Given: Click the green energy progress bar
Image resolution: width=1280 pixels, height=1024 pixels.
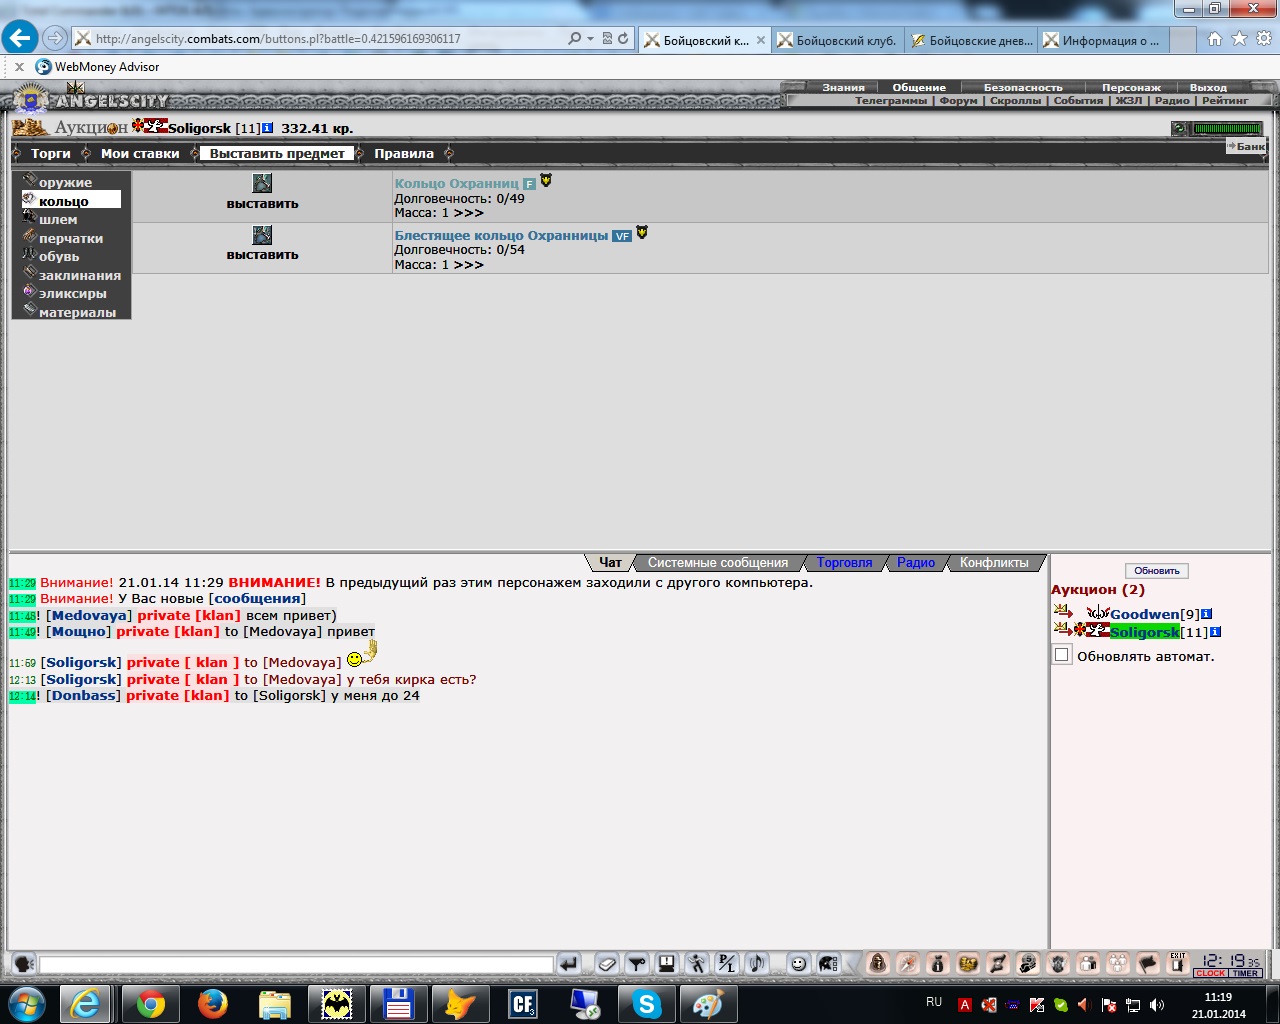Looking at the screenshot, I should 1228,128.
